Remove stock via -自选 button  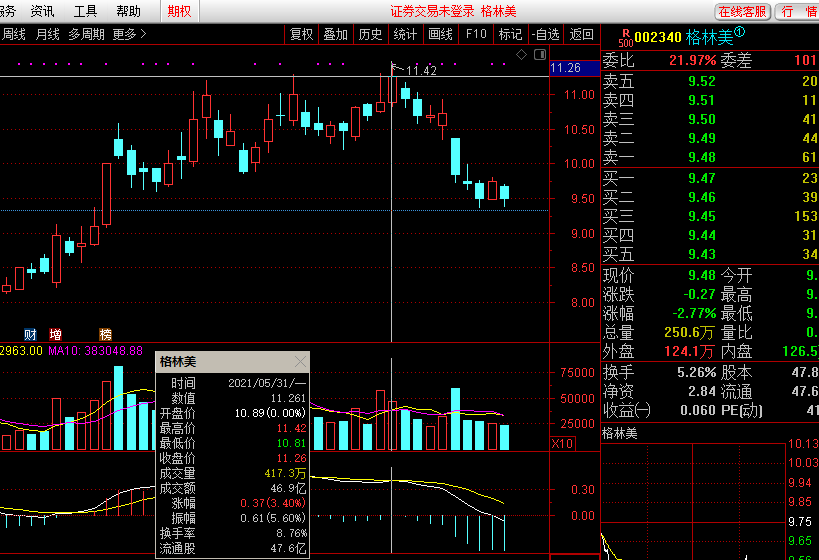click(x=545, y=34)
